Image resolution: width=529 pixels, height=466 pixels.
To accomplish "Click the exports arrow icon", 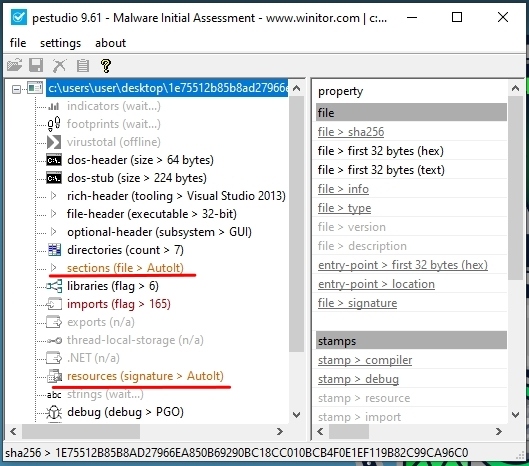I will point(54,322).
